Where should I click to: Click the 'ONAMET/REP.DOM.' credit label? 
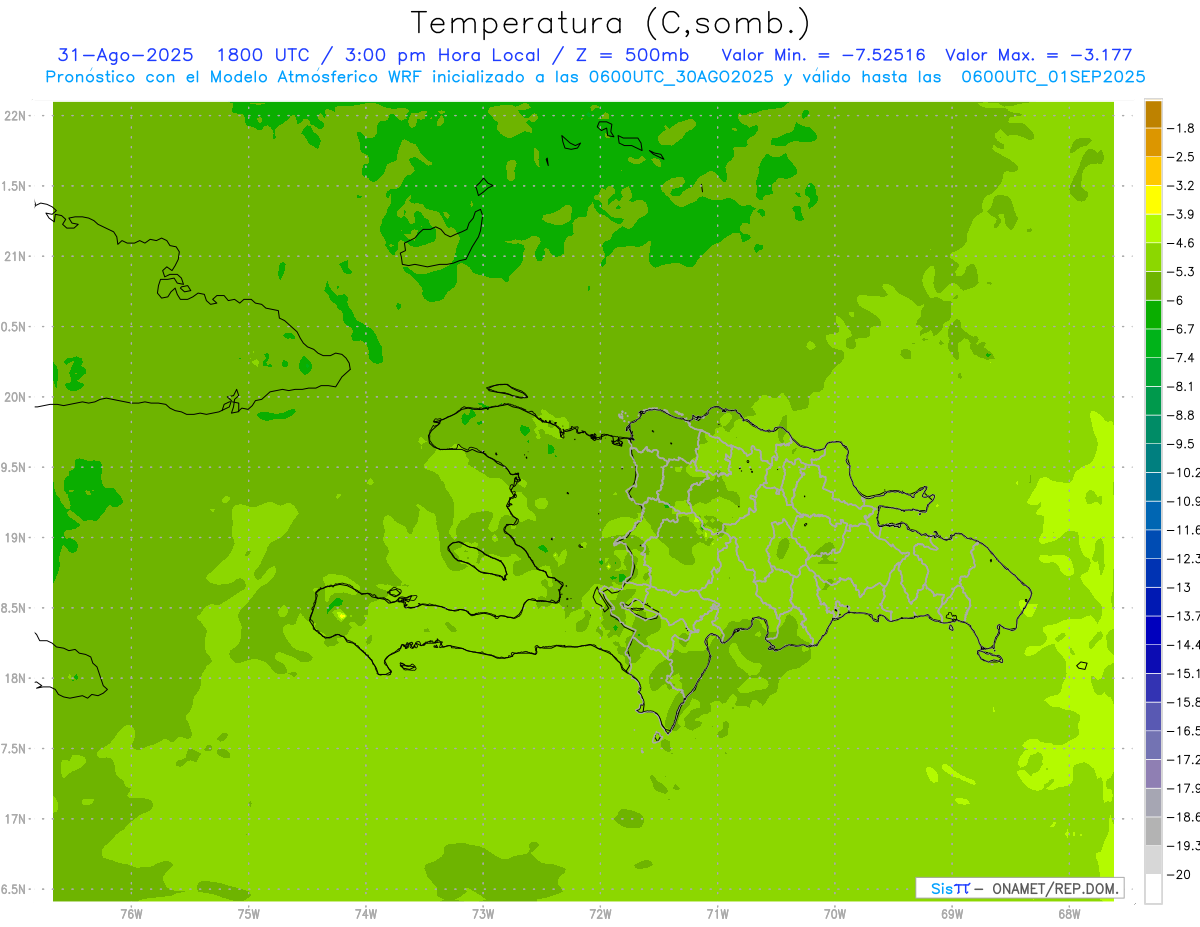coord(1056,888)
